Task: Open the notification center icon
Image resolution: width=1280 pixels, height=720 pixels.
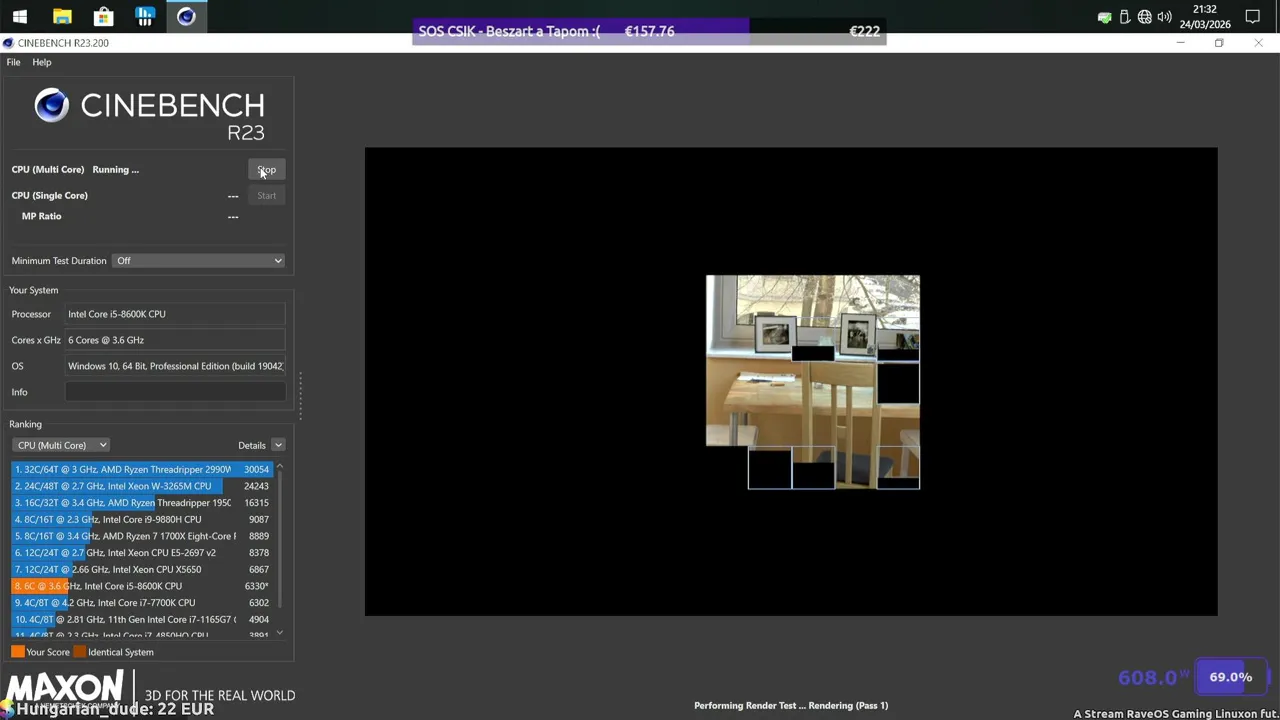Action: 1253,17
